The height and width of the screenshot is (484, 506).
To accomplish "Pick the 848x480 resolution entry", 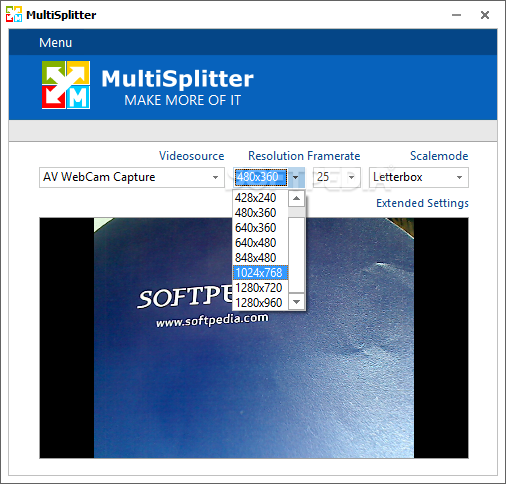I will [x=260, y=258].
